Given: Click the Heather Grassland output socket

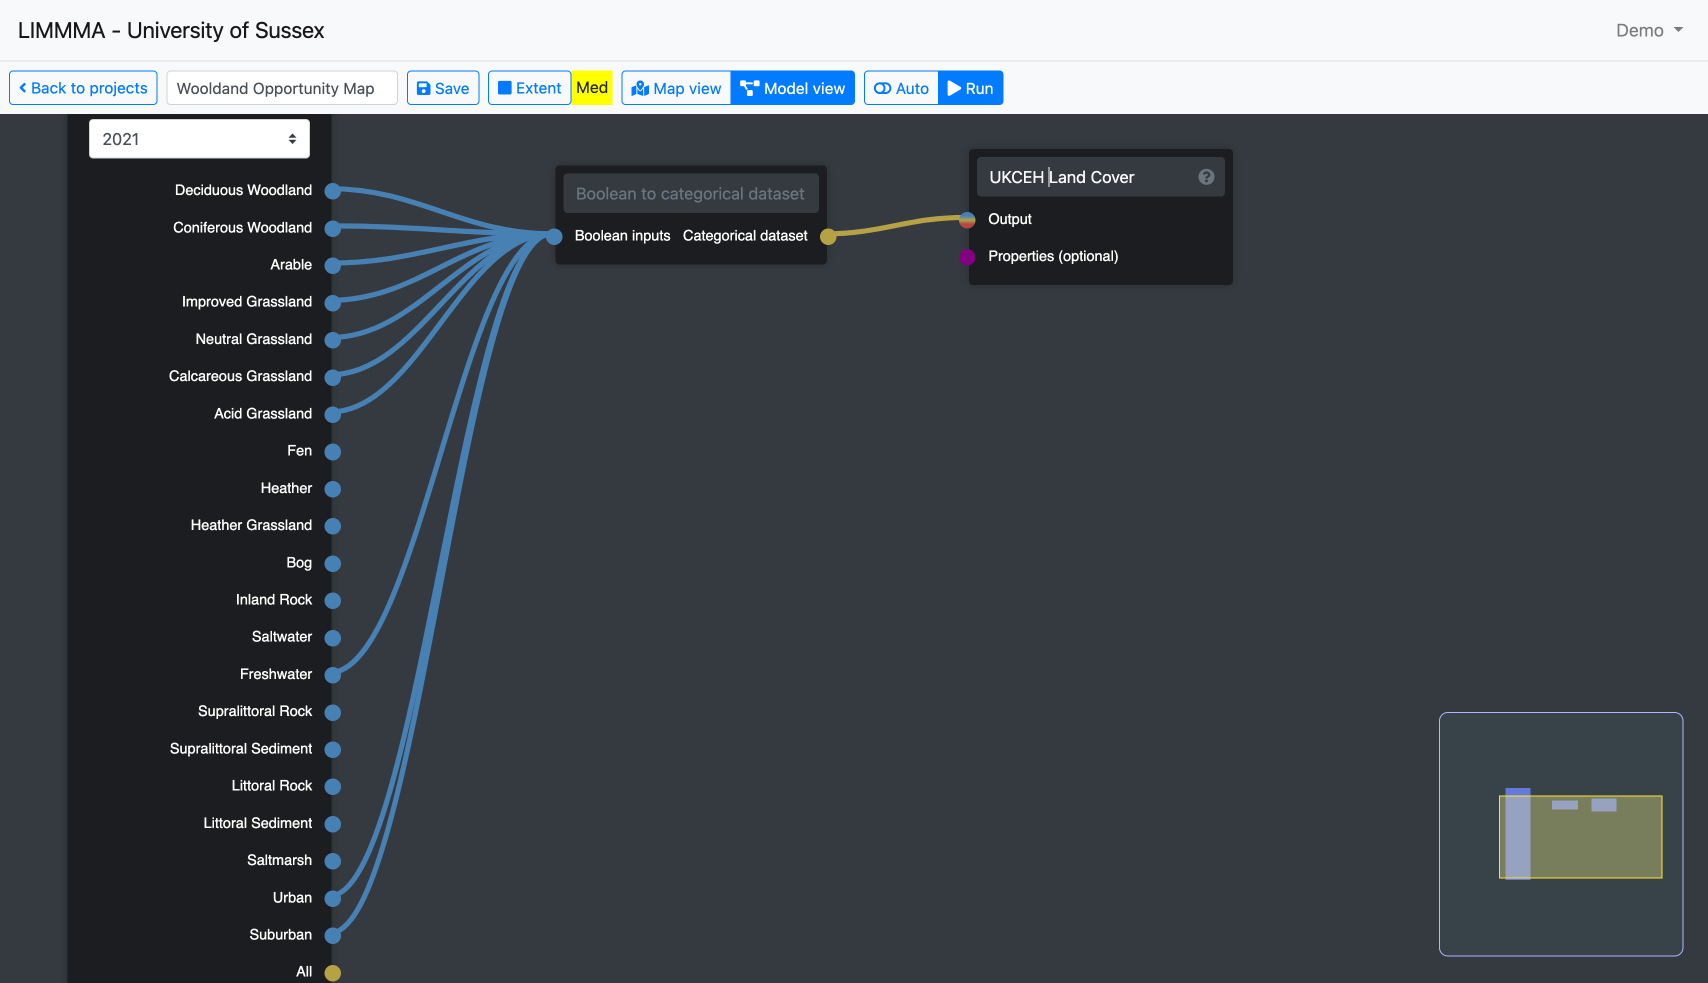Looking at the screenshot, I should point(333,526).
